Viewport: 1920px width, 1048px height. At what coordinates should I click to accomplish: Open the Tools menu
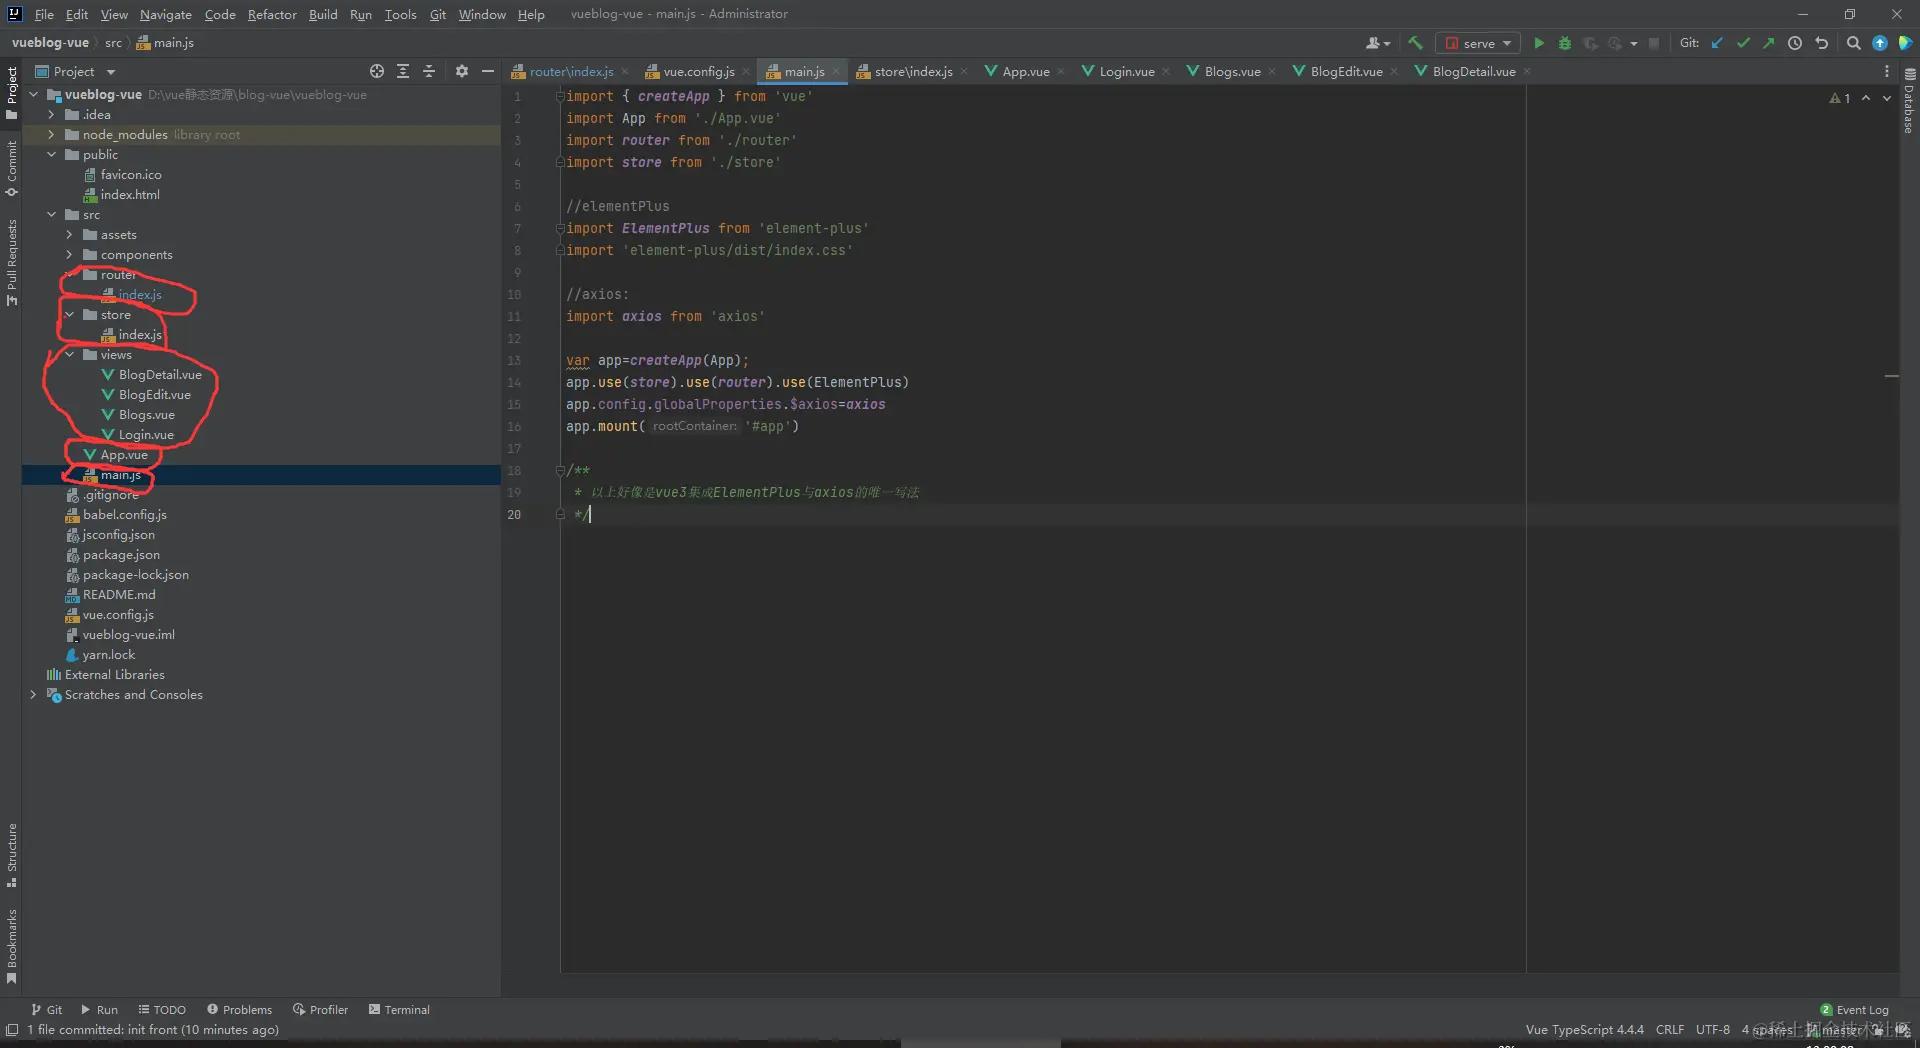click(x=400, y=14)
